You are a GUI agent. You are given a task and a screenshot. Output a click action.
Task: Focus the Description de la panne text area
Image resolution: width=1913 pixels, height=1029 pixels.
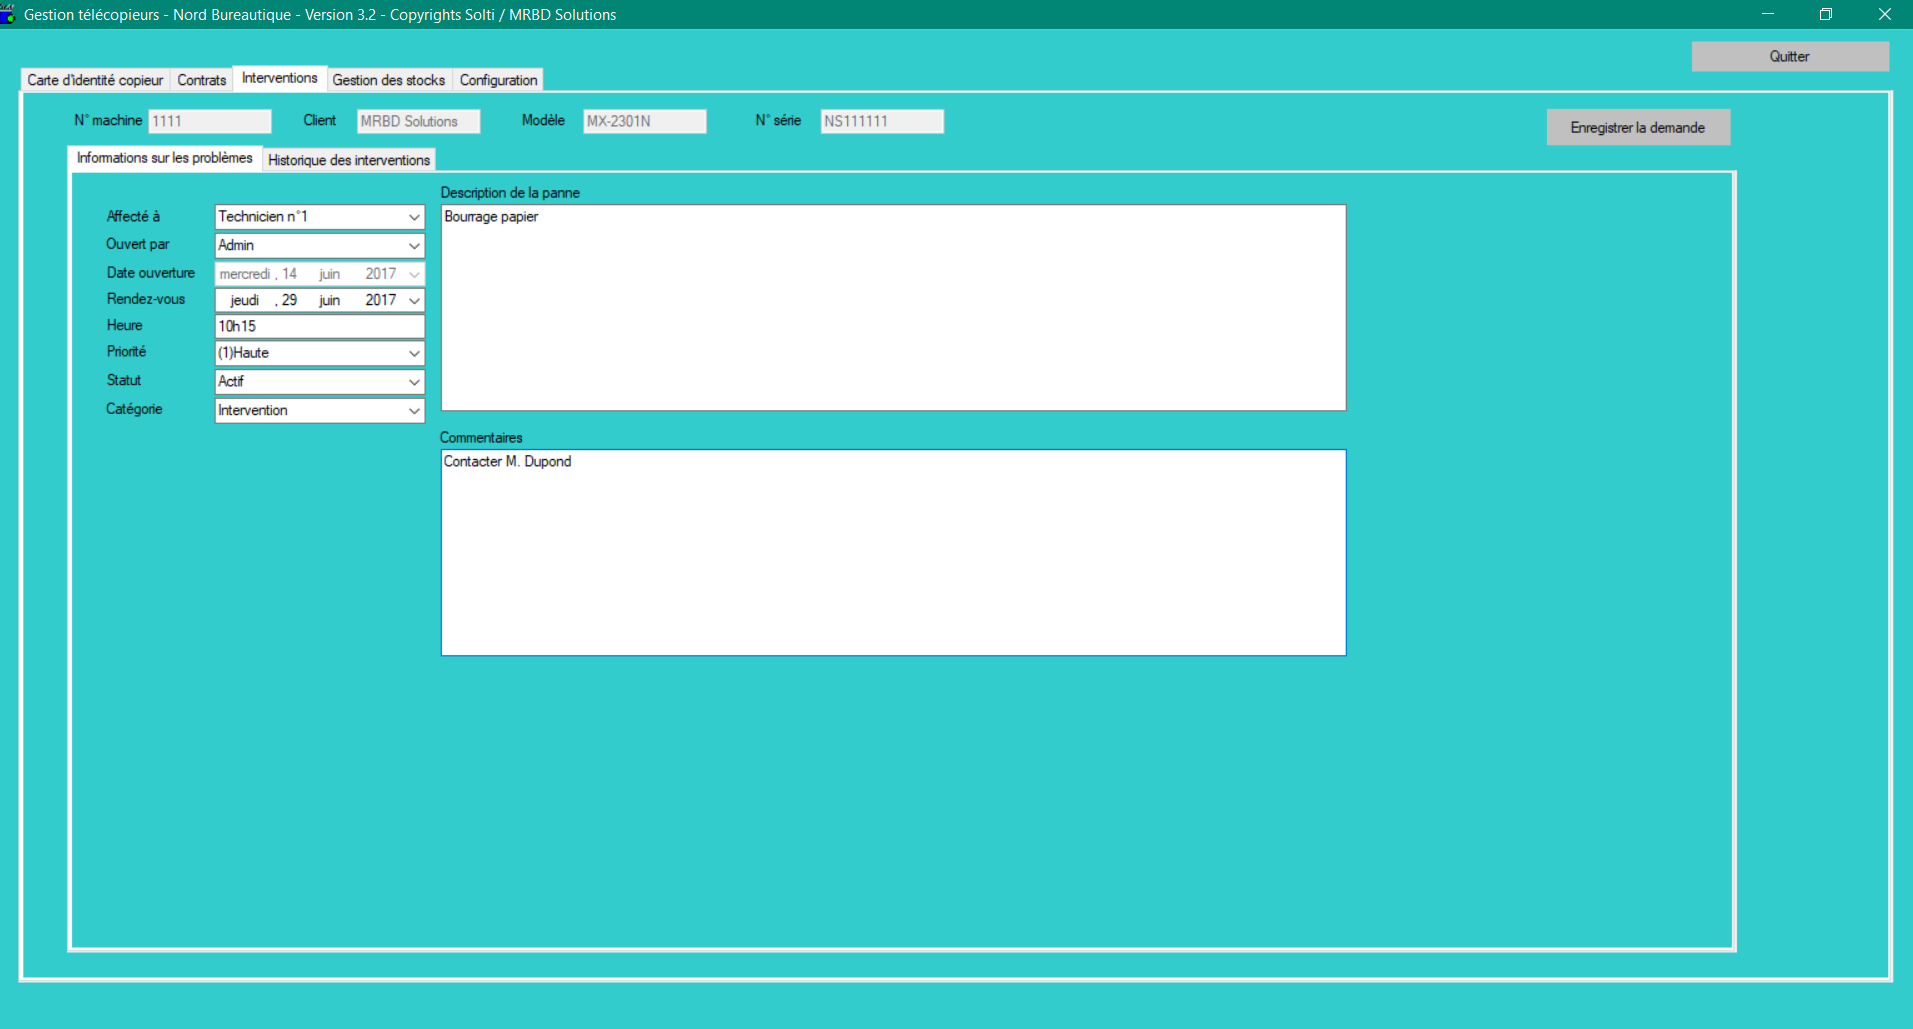(893, 308)
